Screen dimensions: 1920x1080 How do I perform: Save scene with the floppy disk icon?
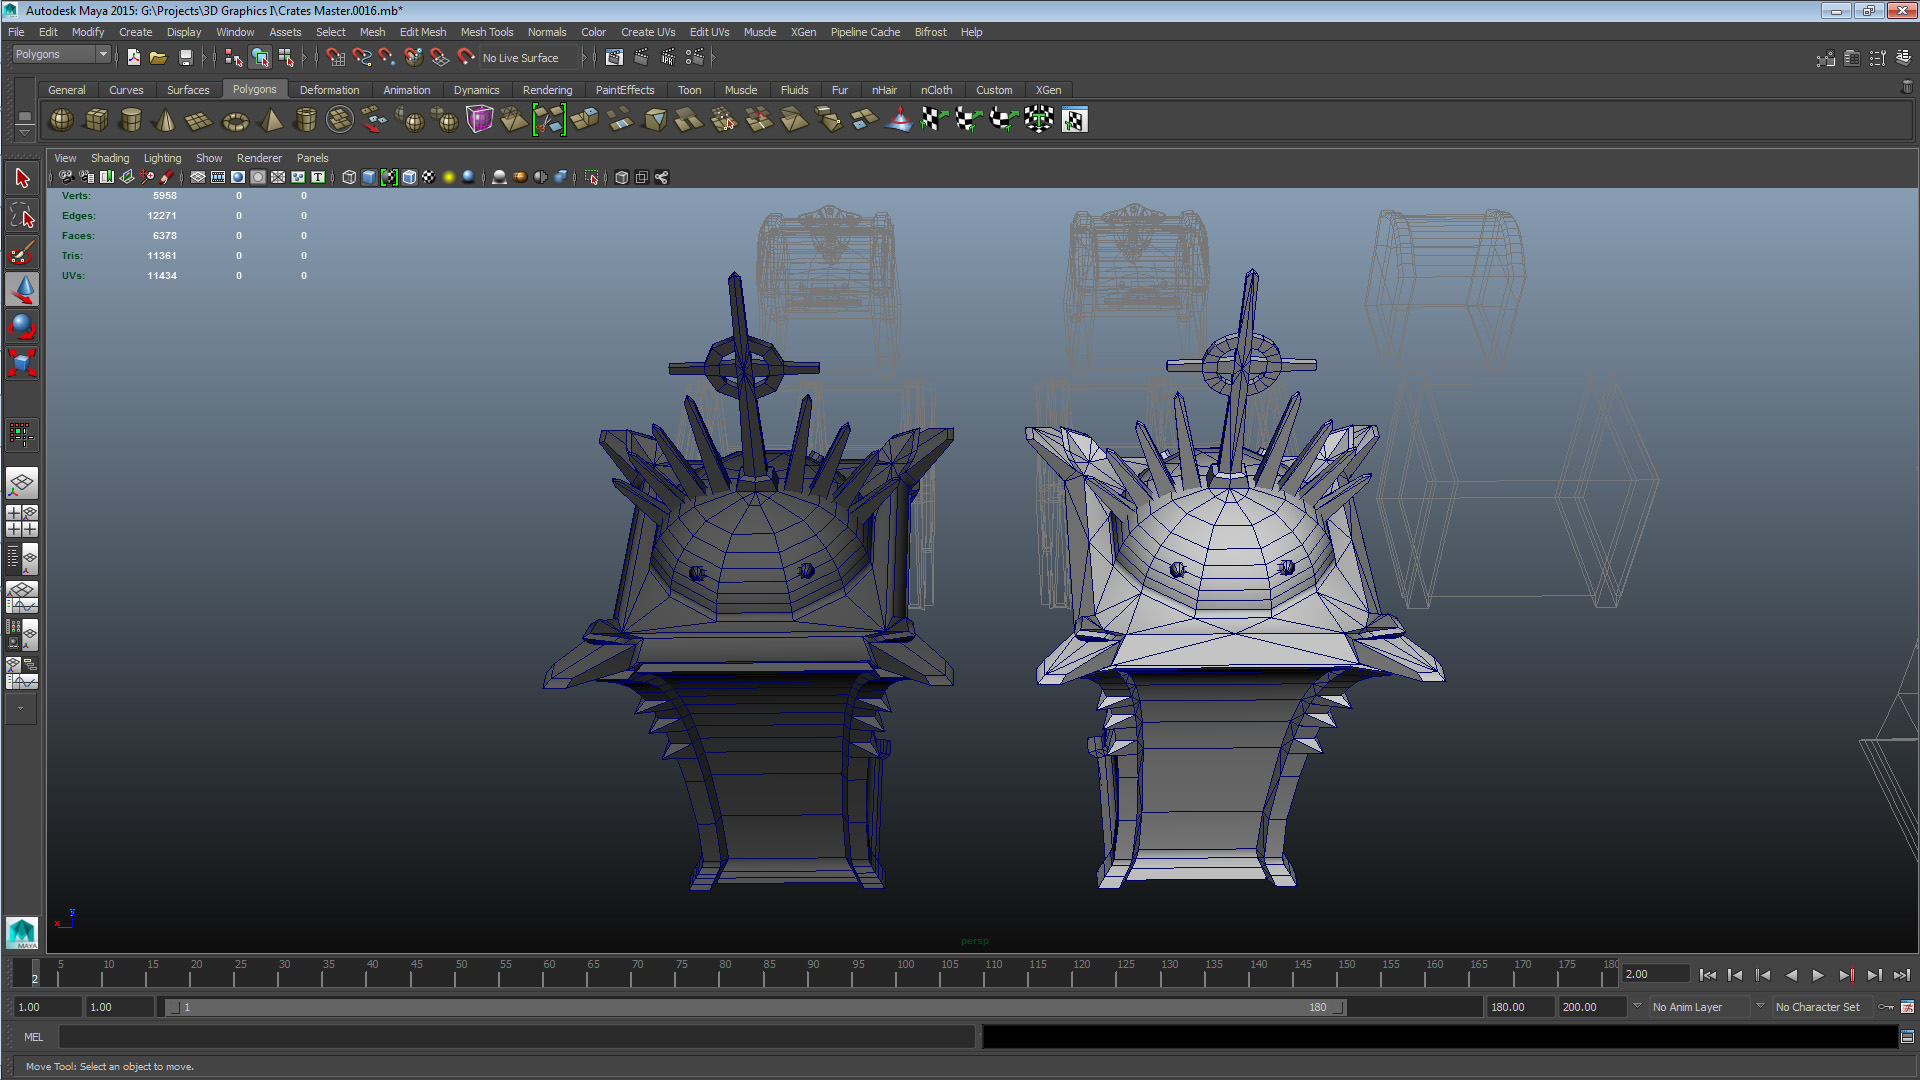click(x=185, y=58)
